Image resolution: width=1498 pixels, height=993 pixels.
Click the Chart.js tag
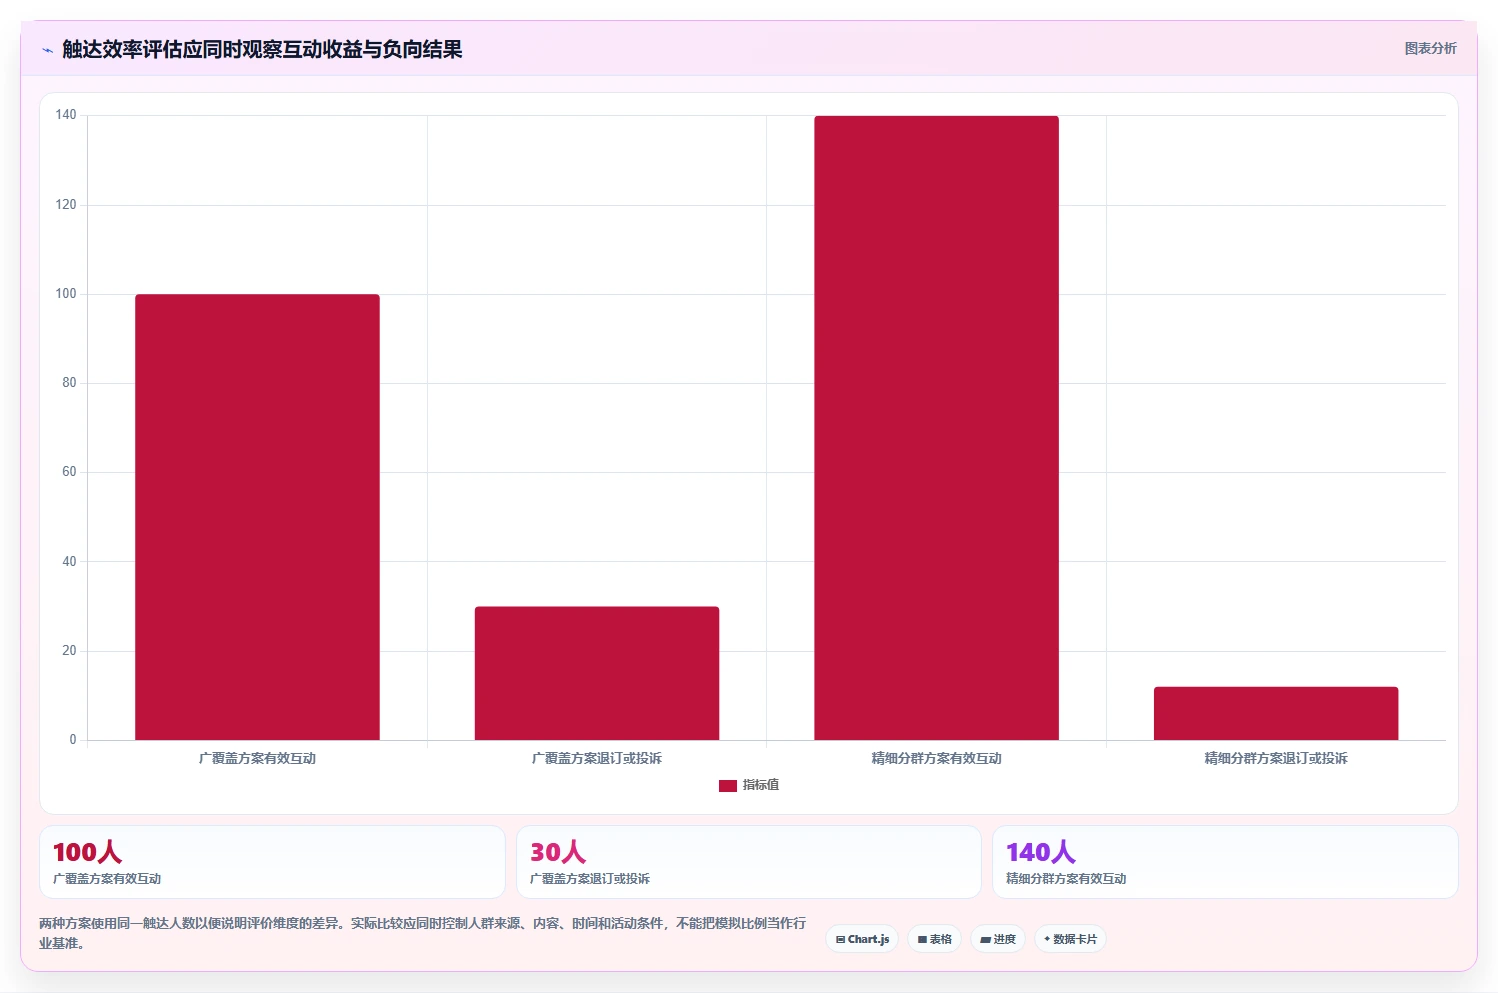862,939
